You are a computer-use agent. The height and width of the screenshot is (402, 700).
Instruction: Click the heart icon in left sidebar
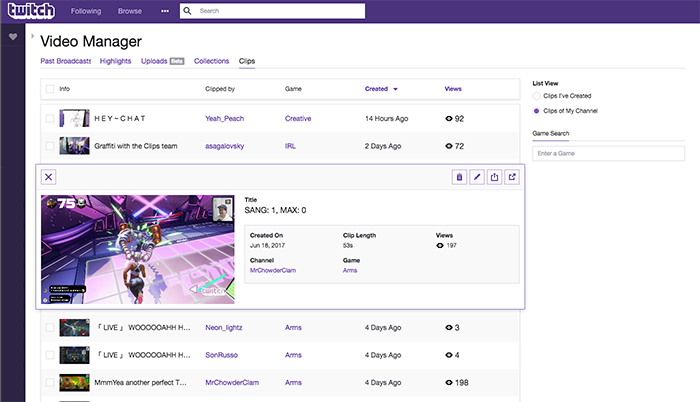pos(13,37)
